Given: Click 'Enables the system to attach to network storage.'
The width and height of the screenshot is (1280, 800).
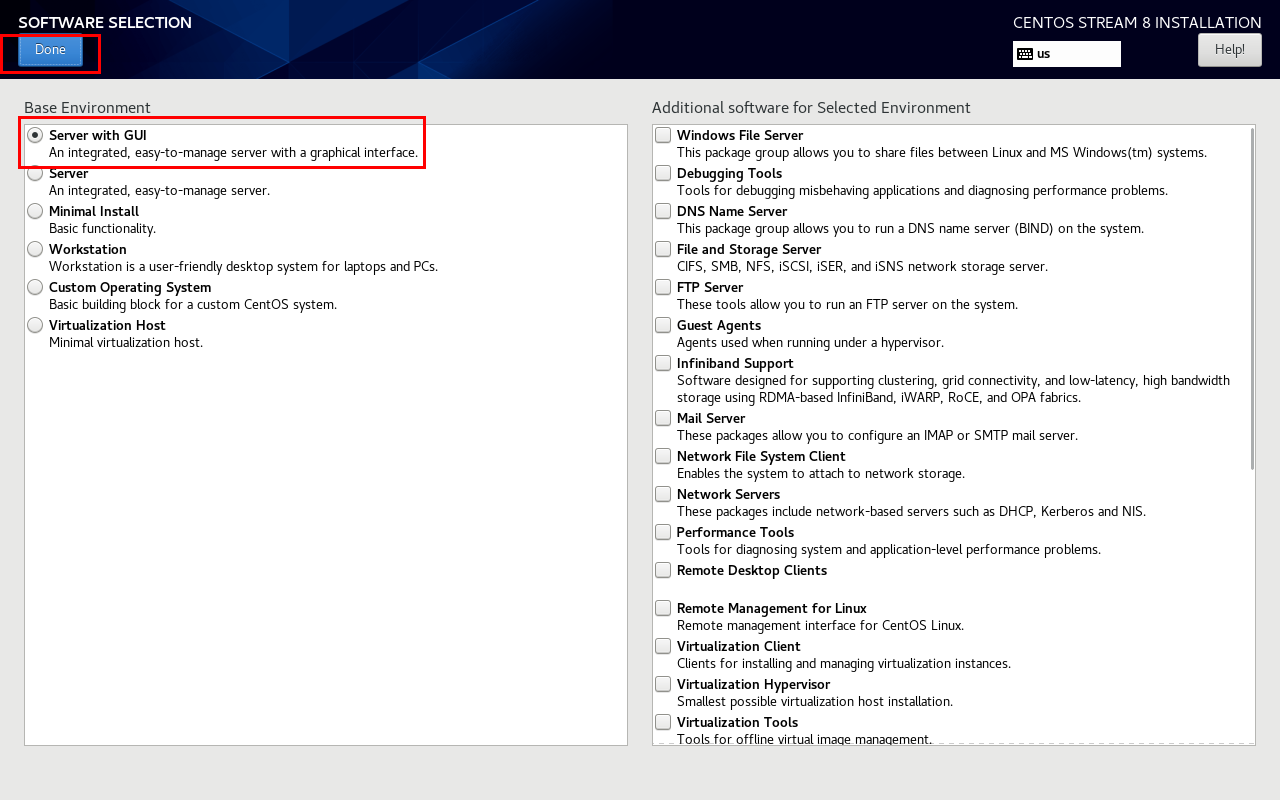Looking at the screenshot, I should pyautogui.click(x=821, y=474).
